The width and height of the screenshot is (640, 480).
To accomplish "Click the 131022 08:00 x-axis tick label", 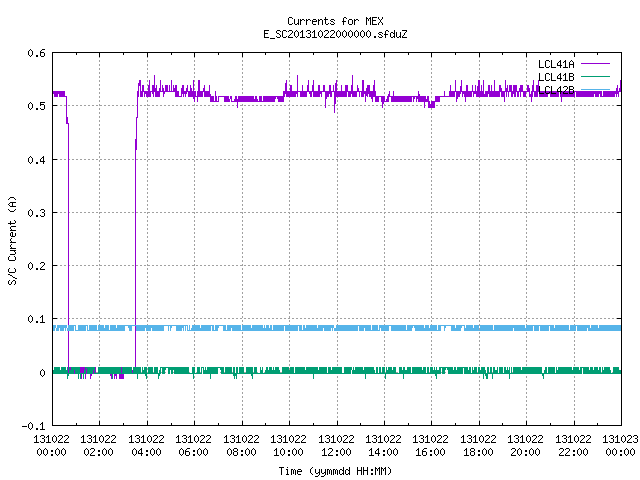I will click(241, 446).
